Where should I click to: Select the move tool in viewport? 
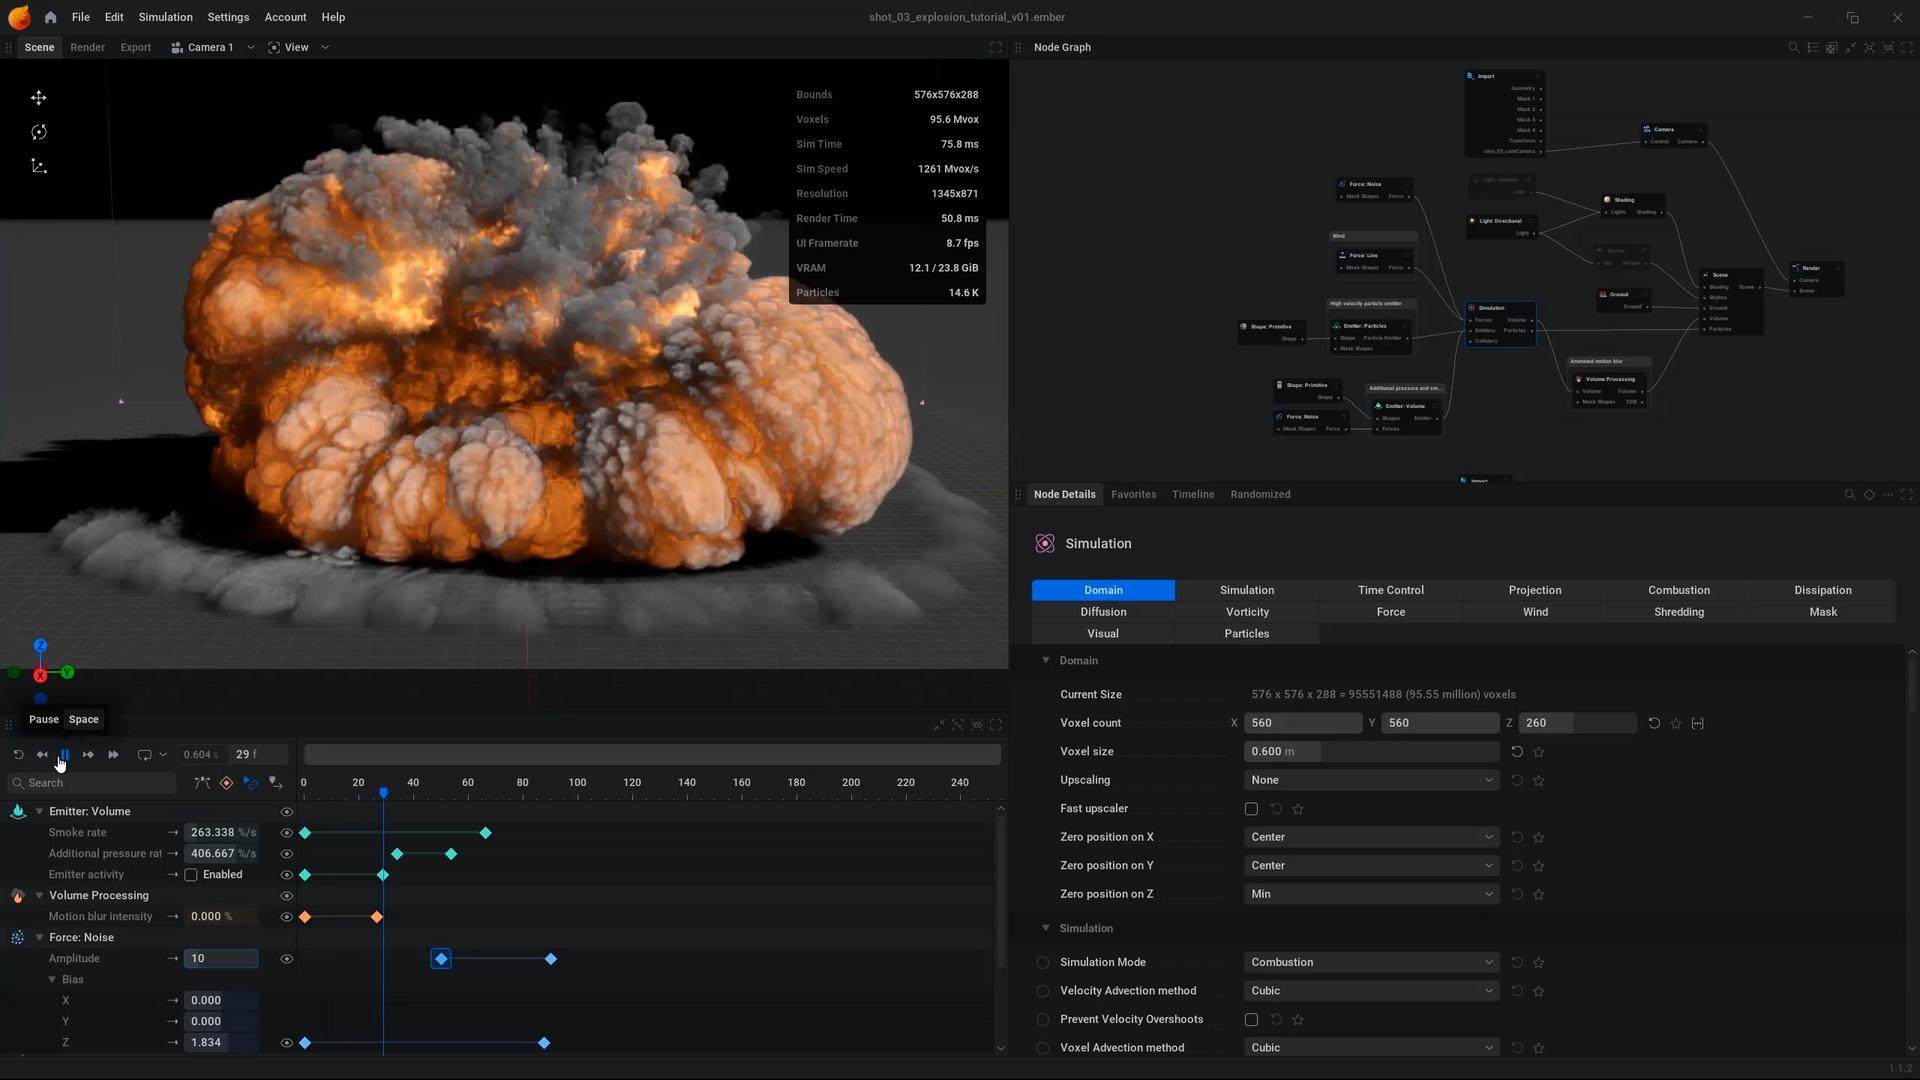tap(39, 98)
